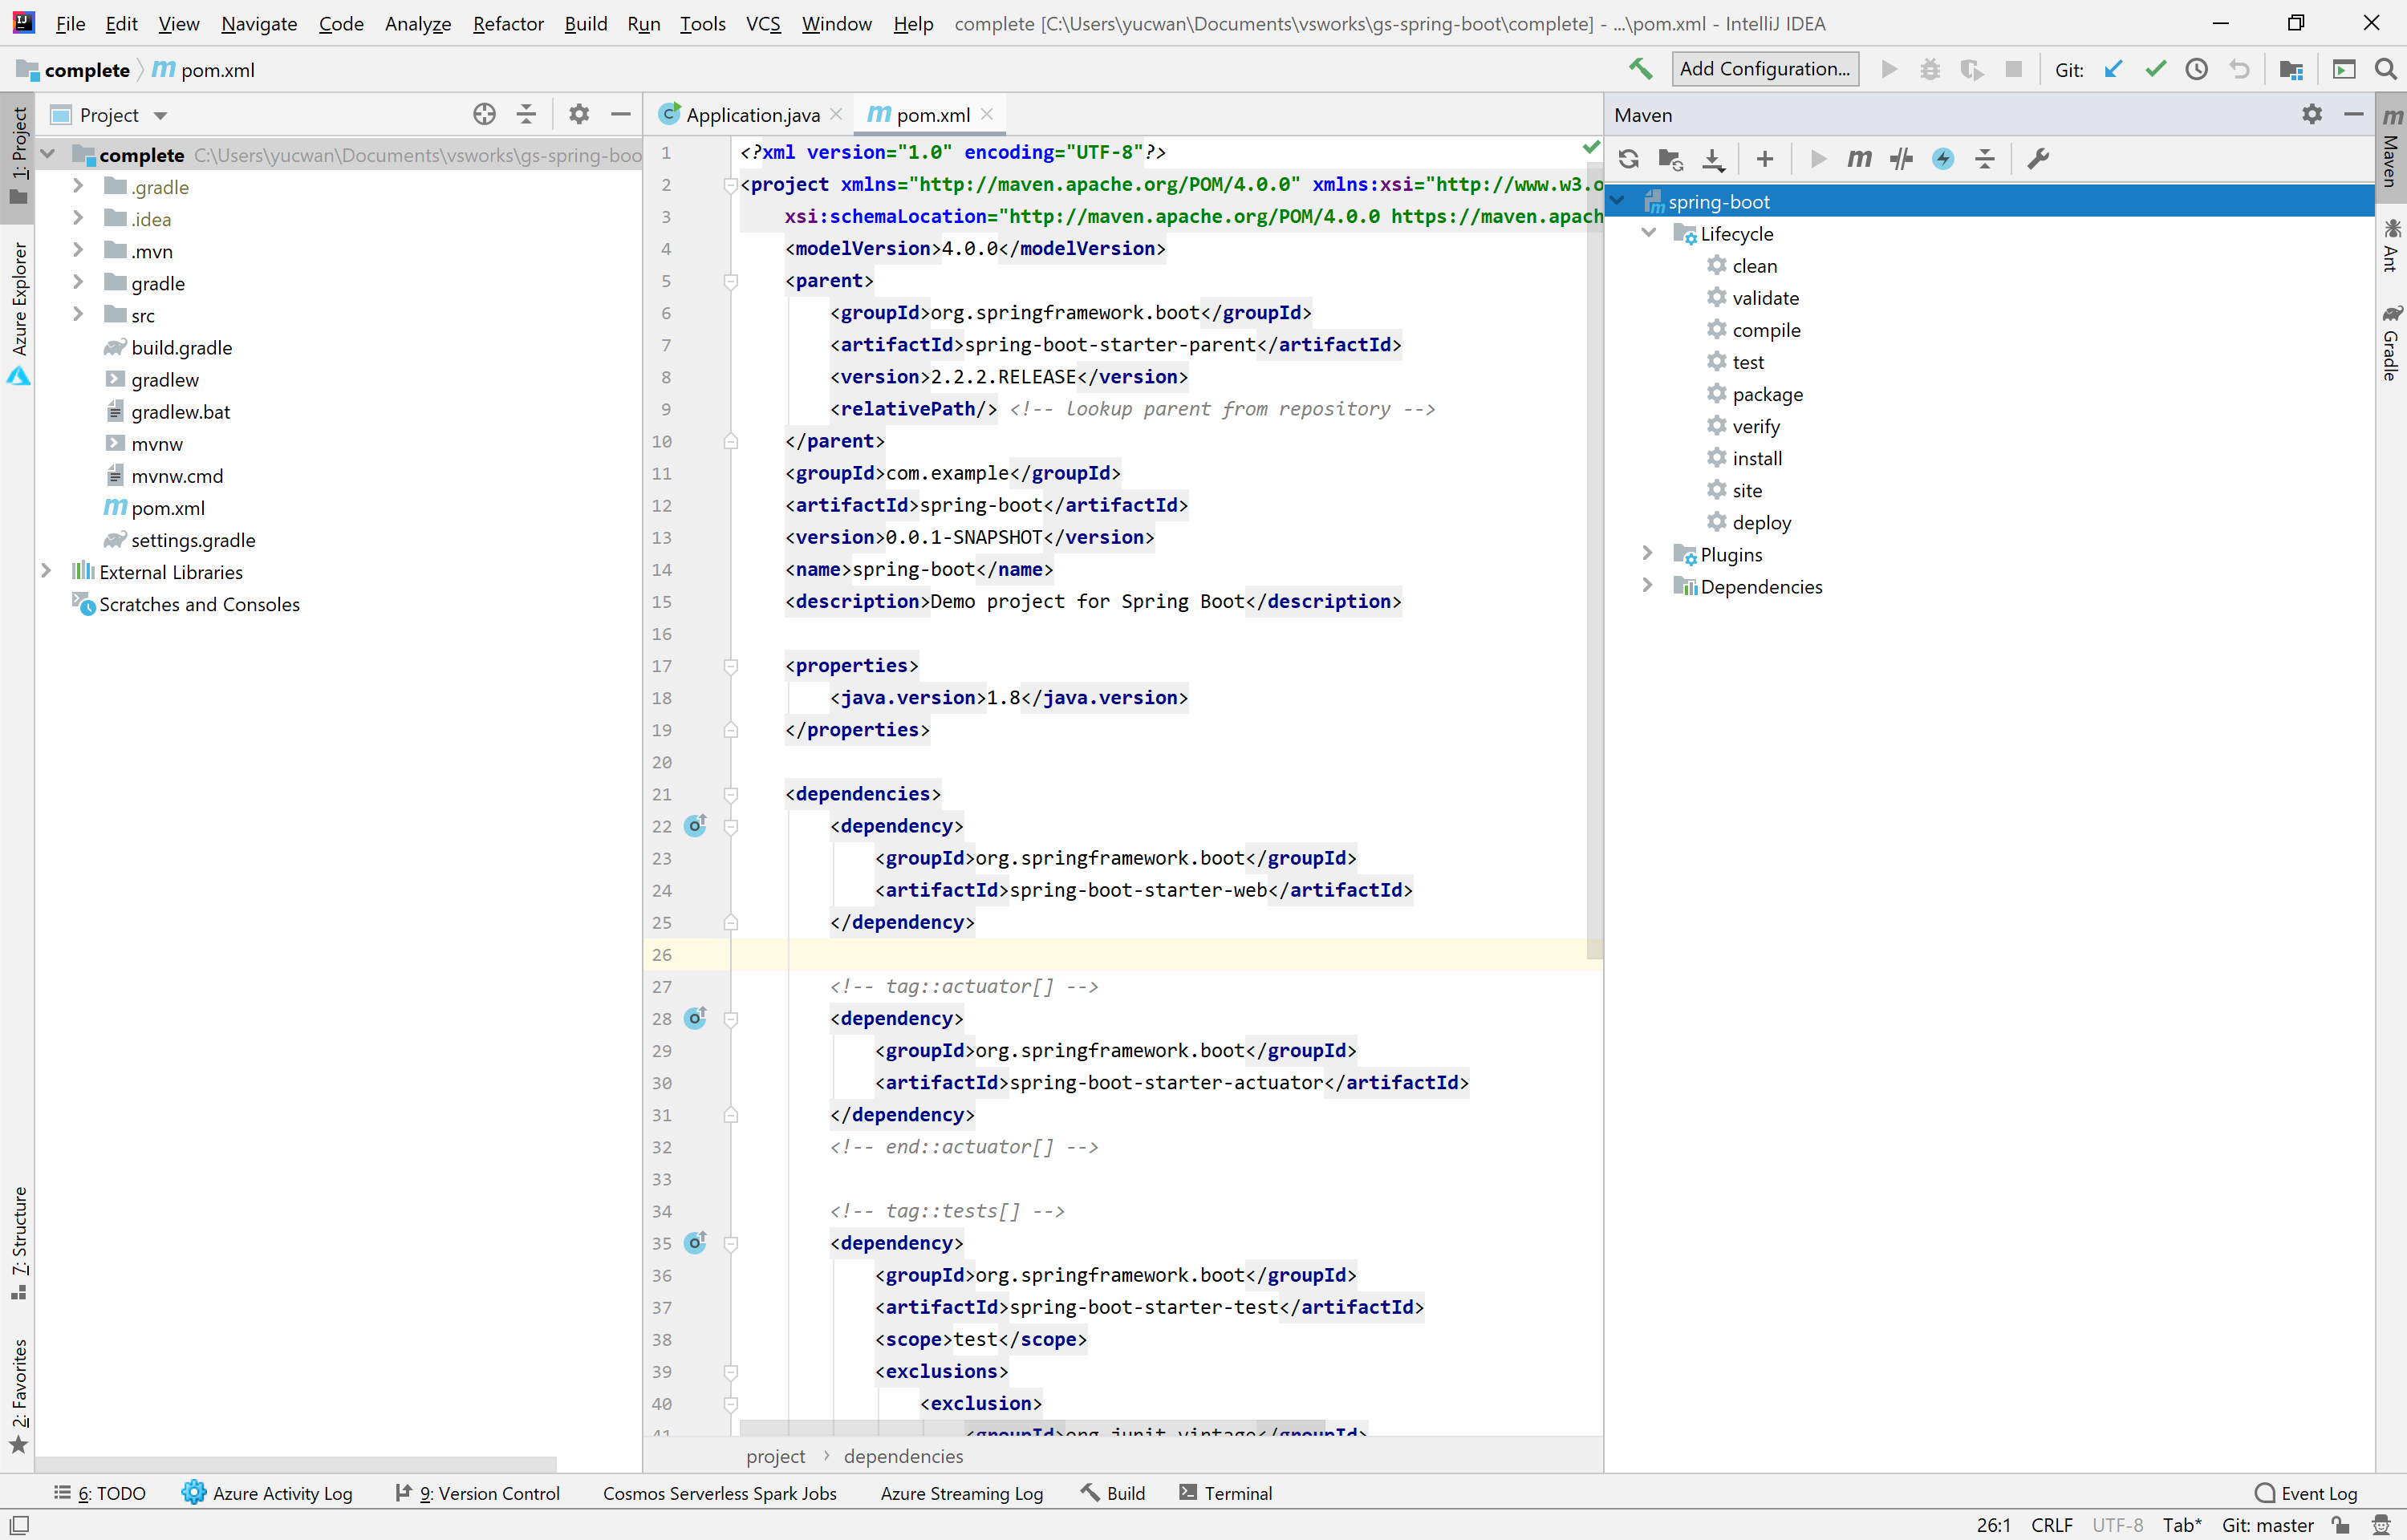Click the Maven refresh/reload icon
This screenshot has width=2407, height=1540.
(x=1628, y=160)
